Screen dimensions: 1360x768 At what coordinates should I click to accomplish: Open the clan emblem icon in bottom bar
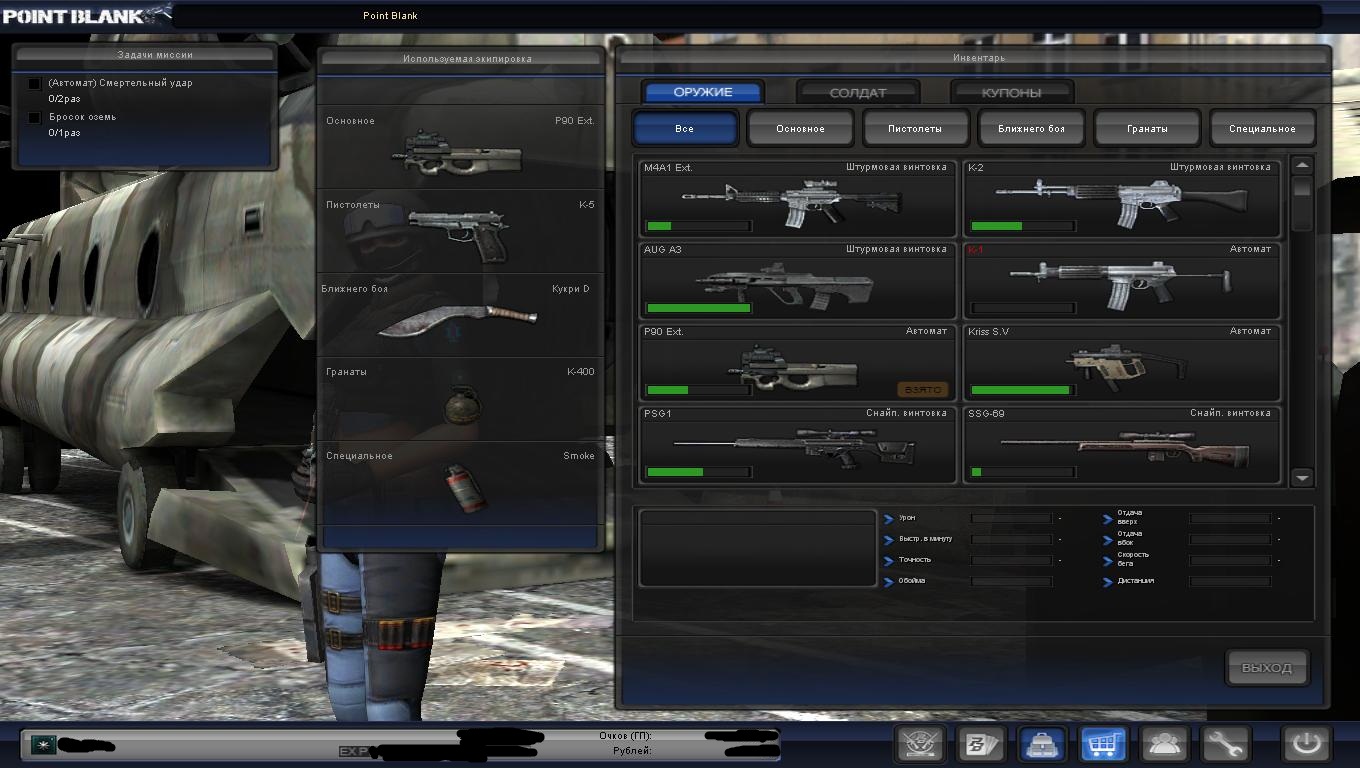click(920, 744)
